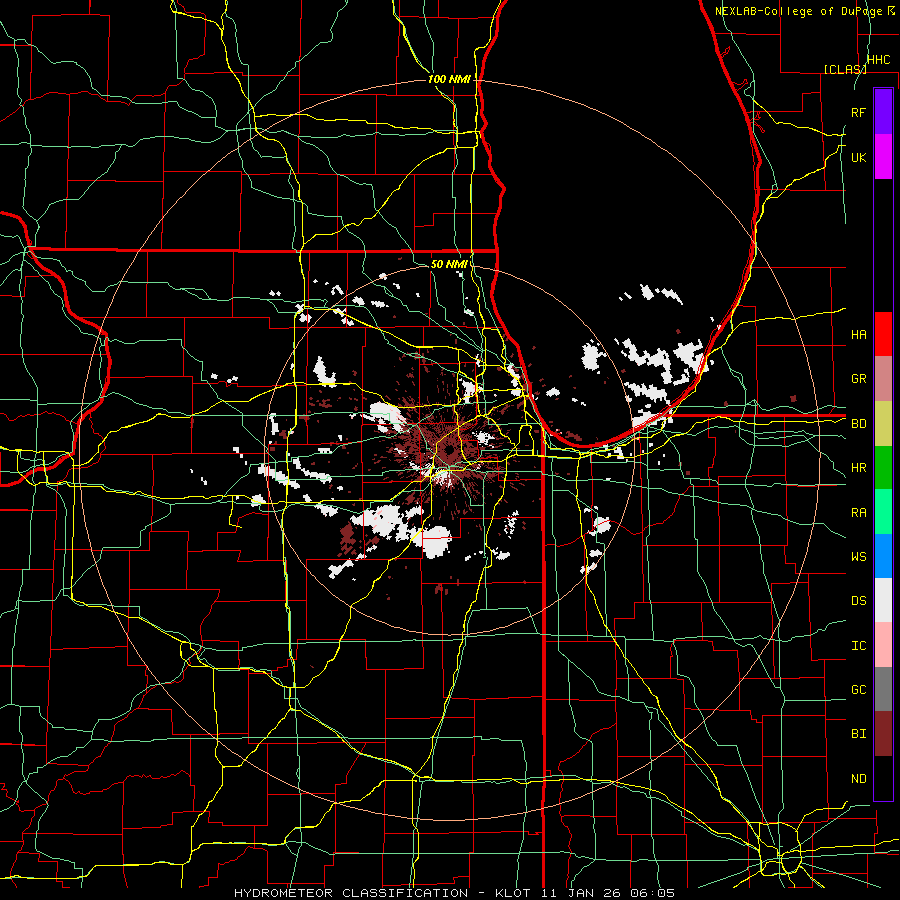Click the IC pink legend swatch
This screenshot has height=900, width=900.
click(883, 645)
